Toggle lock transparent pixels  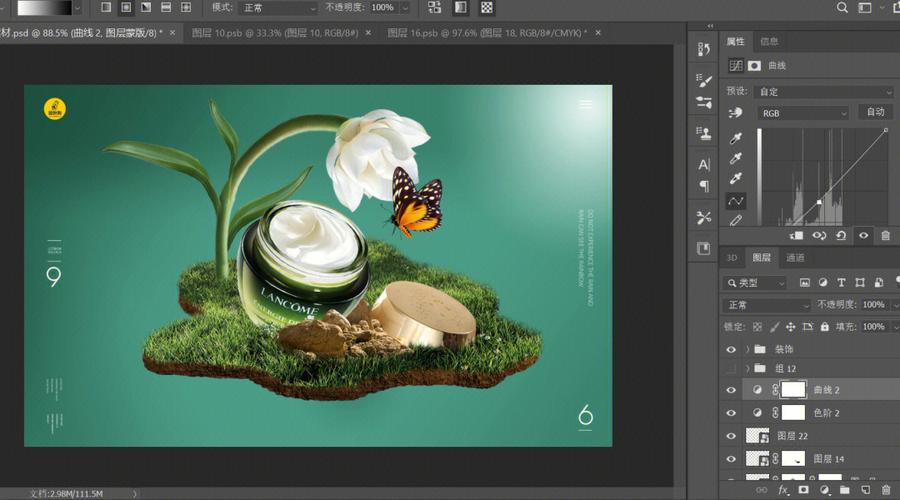click(758, 327)
